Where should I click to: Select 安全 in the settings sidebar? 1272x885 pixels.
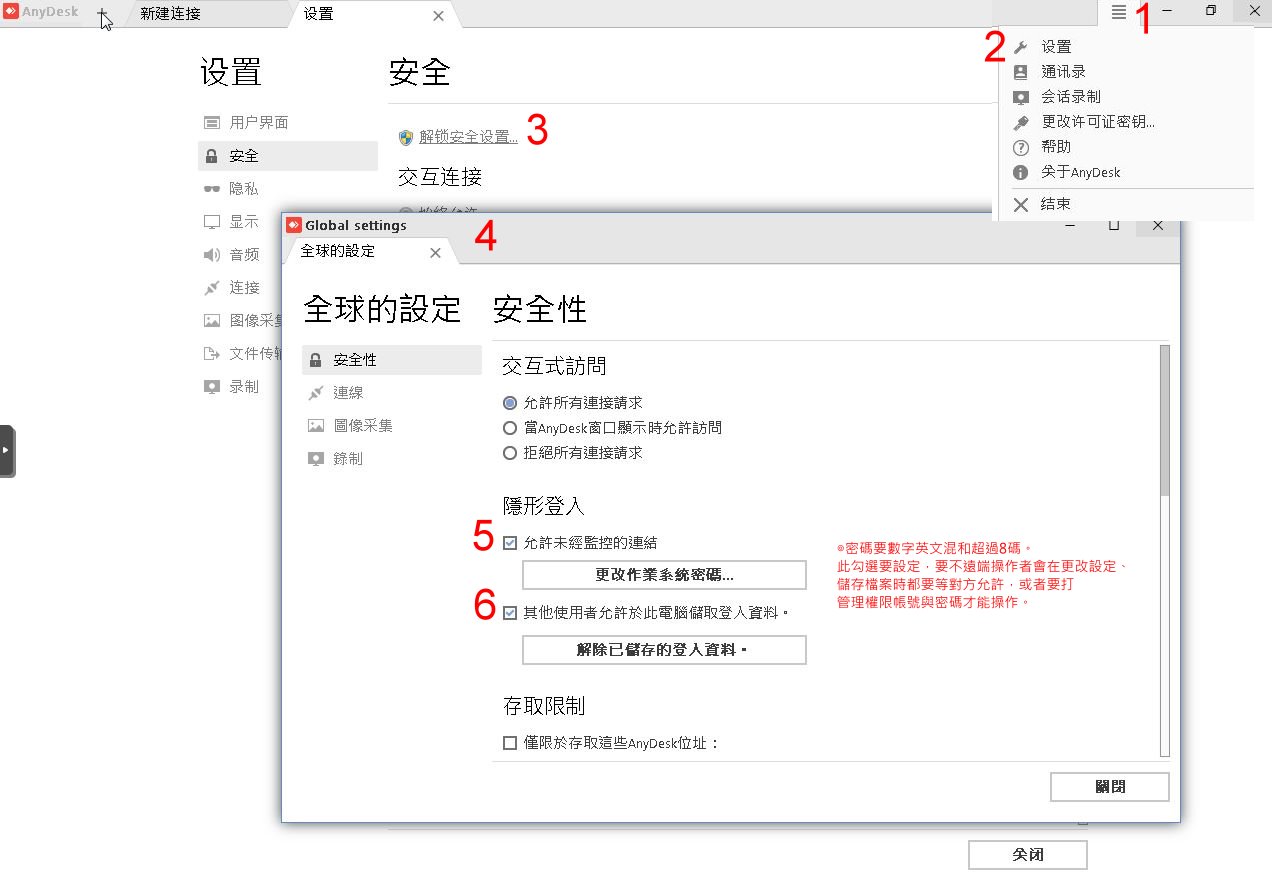(x=288, y=156)
